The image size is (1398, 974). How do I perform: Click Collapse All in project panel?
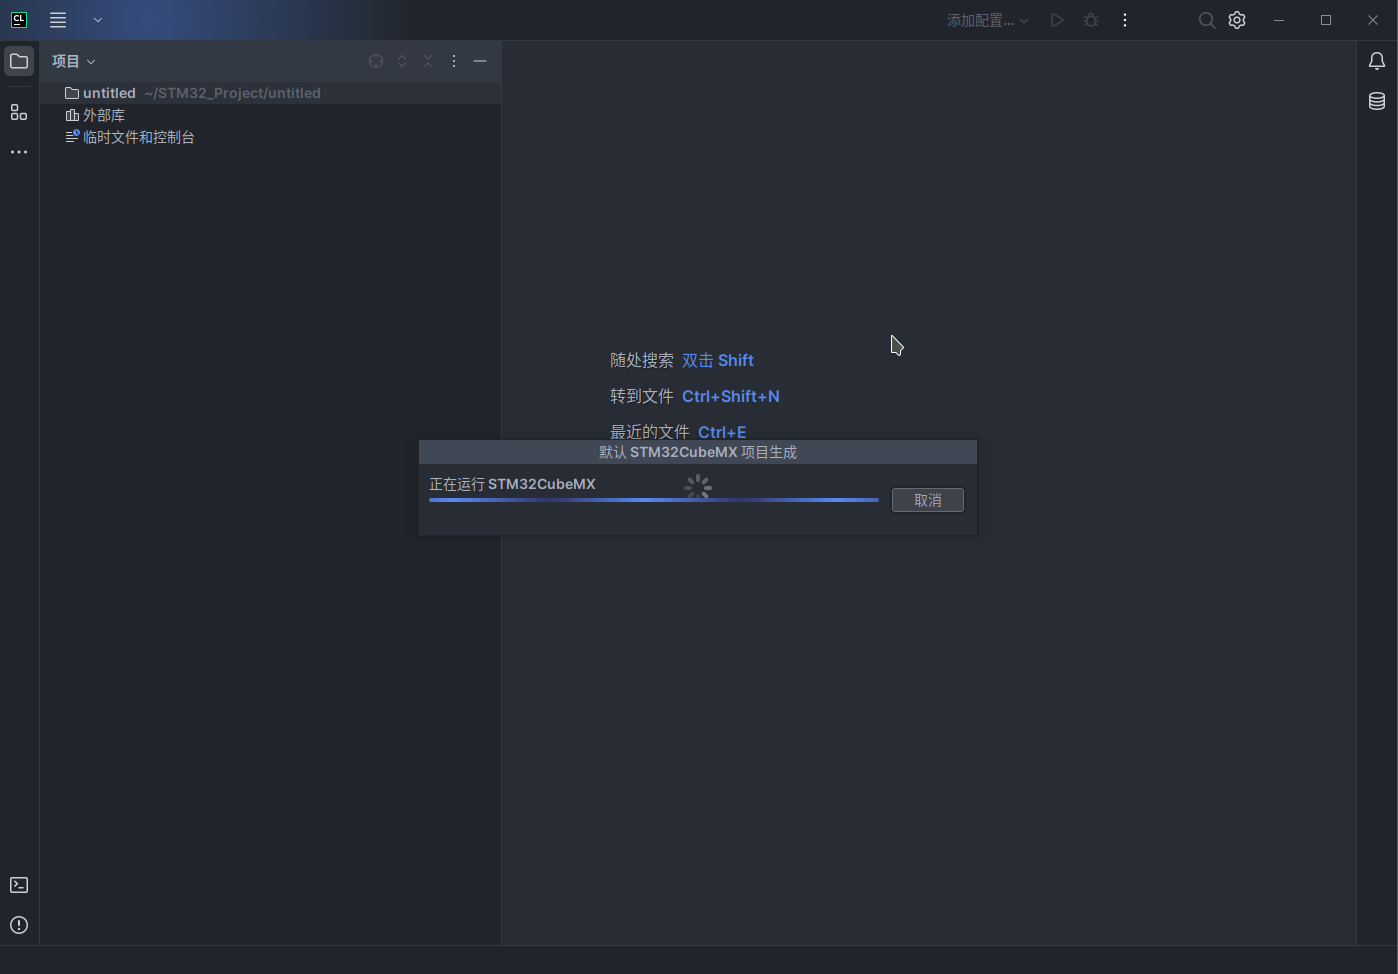(428, 61)
